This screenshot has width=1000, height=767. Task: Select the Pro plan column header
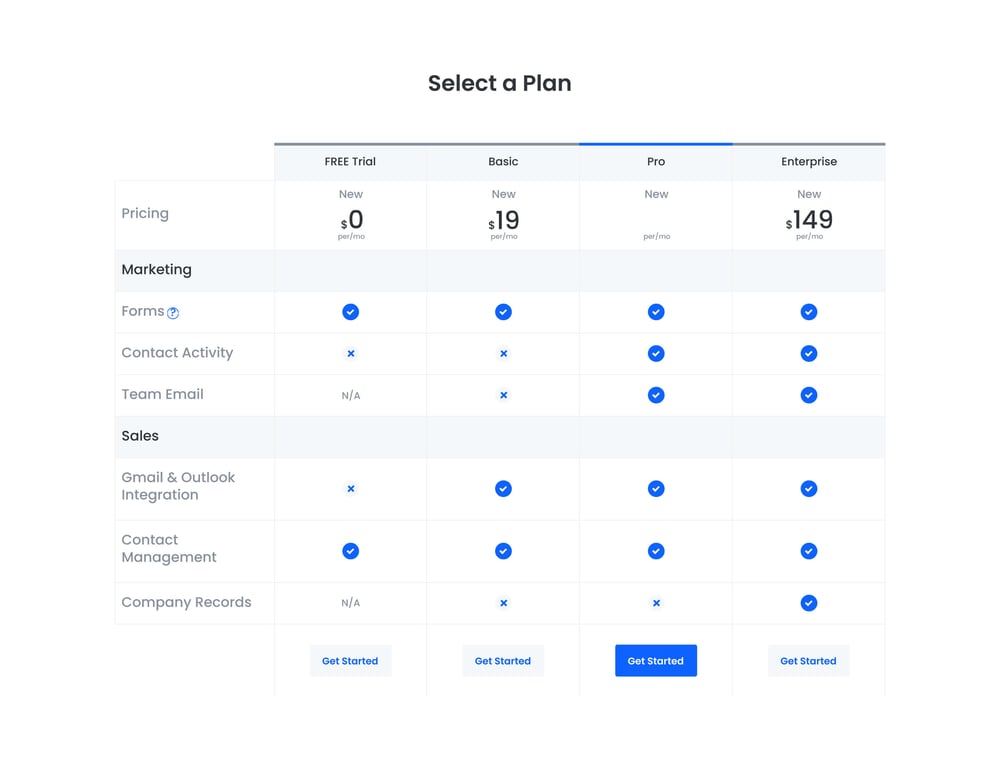pos(656,161)
